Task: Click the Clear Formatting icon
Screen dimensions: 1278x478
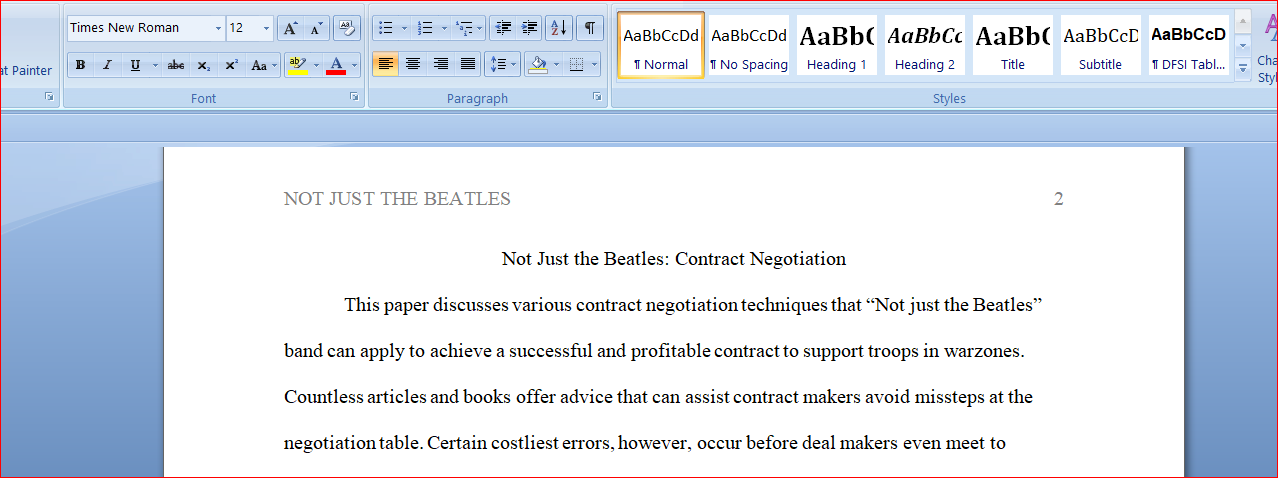Action: (x=346, y=28)
